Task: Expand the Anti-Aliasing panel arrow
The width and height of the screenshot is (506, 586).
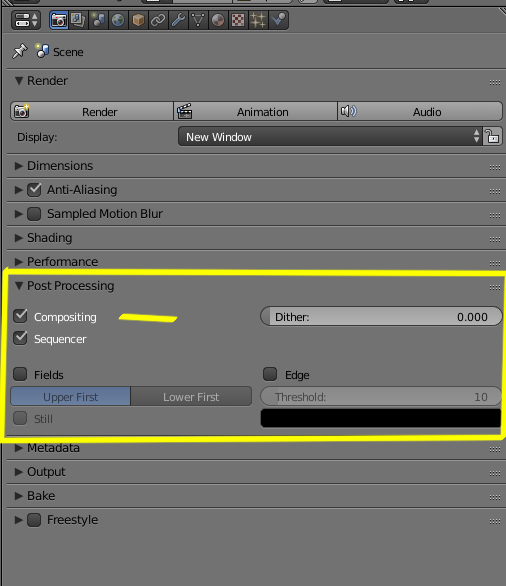Action: [18, 190]
